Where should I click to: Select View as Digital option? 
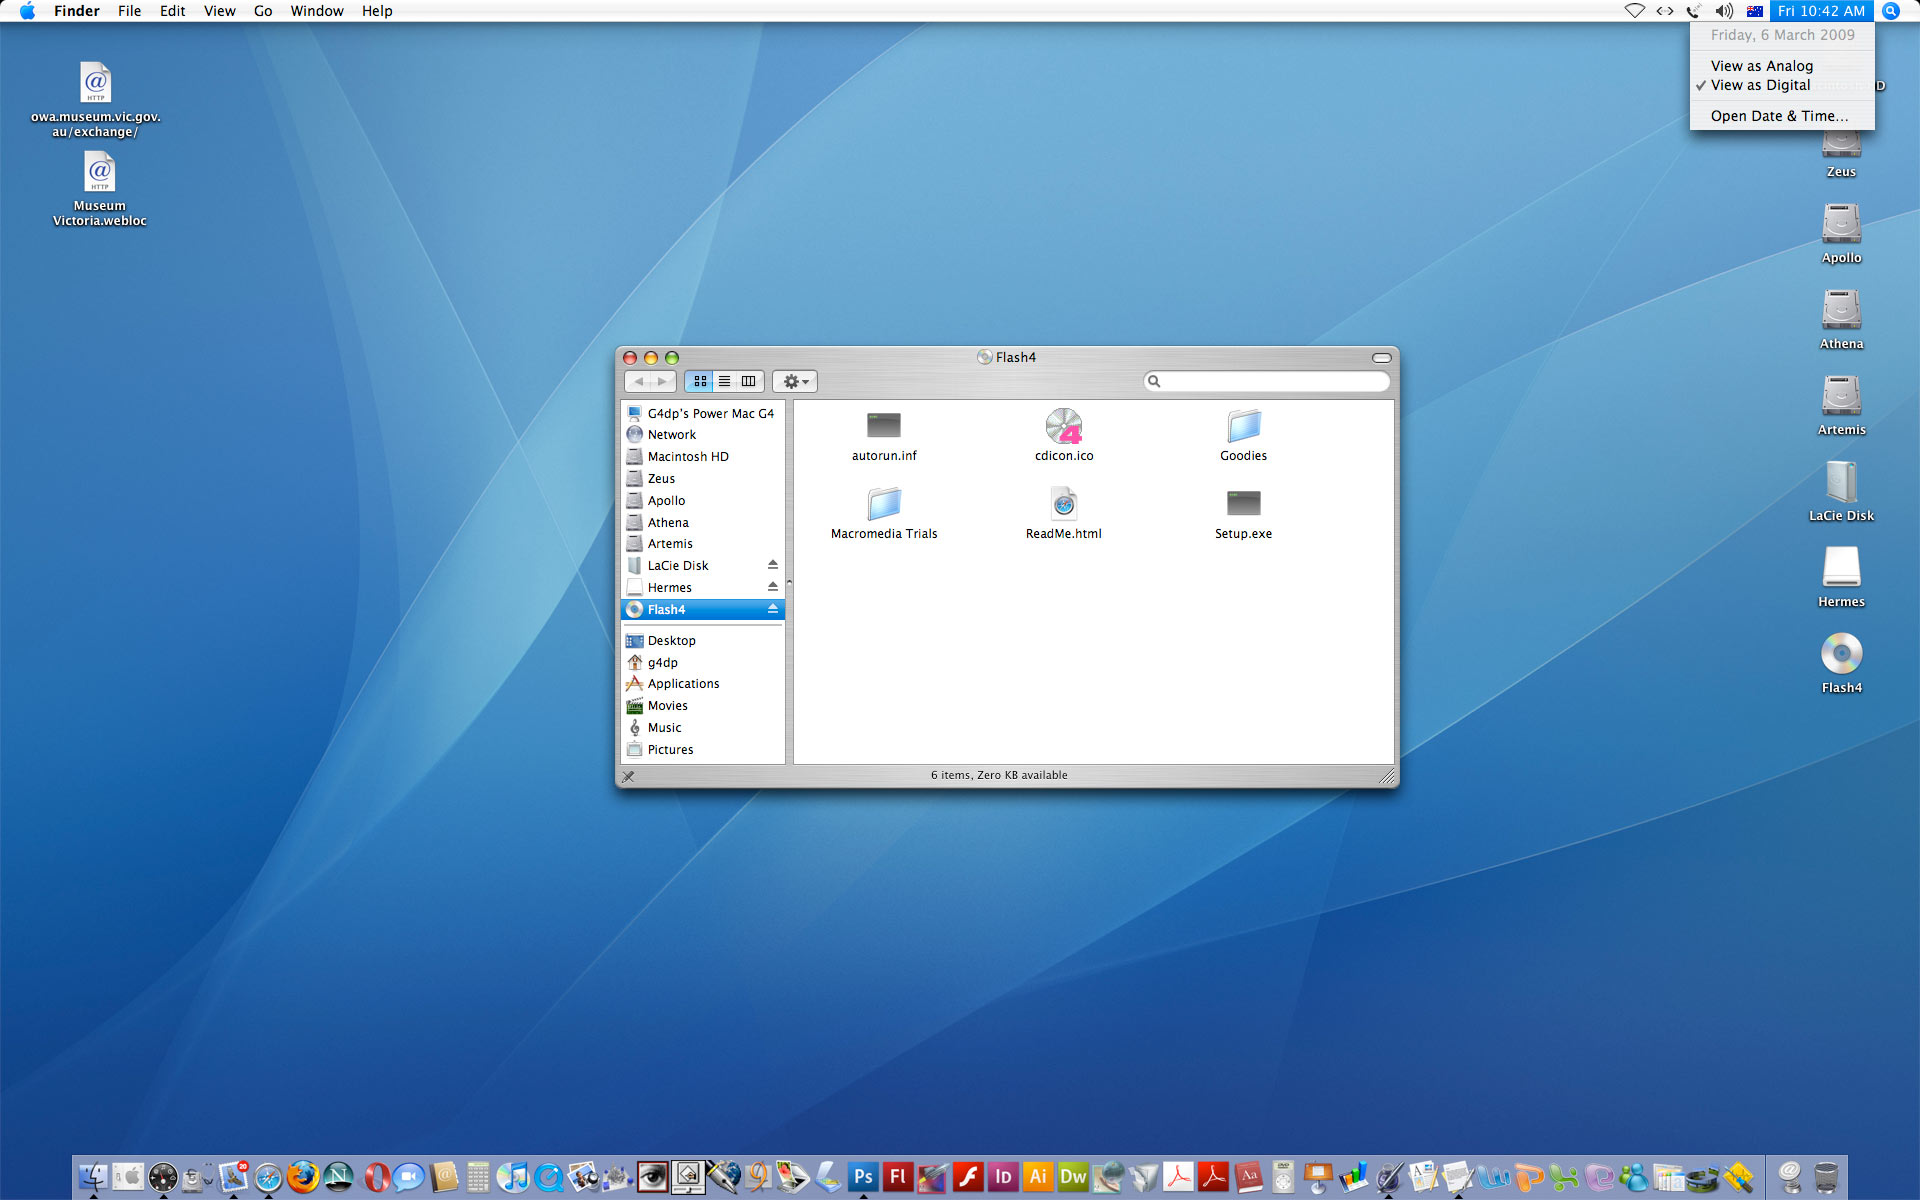(x=1760, y=86)
